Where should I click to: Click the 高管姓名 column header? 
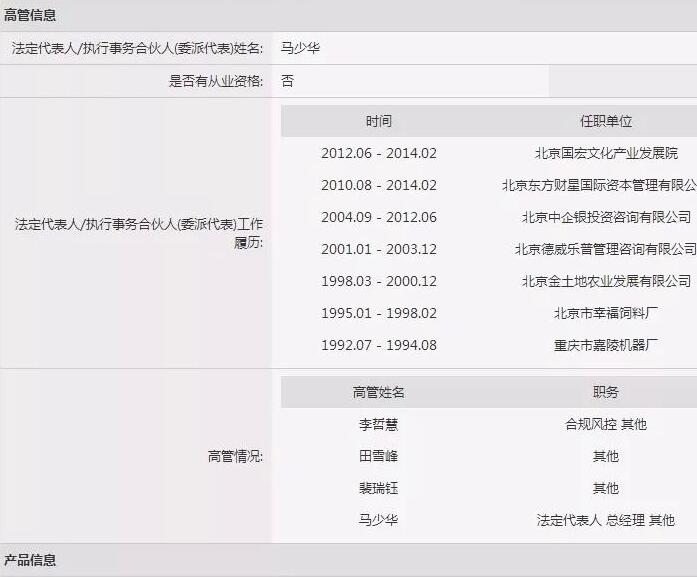(379, 392)
